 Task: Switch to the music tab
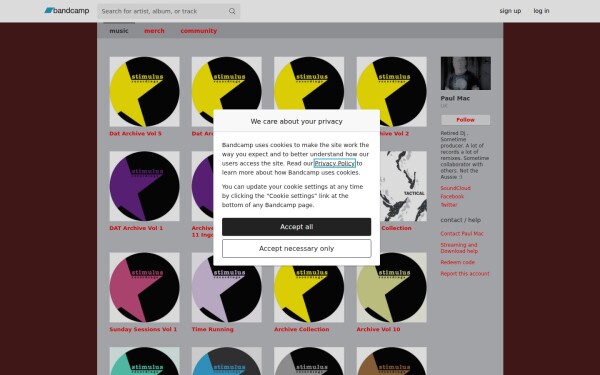[119, 31]
